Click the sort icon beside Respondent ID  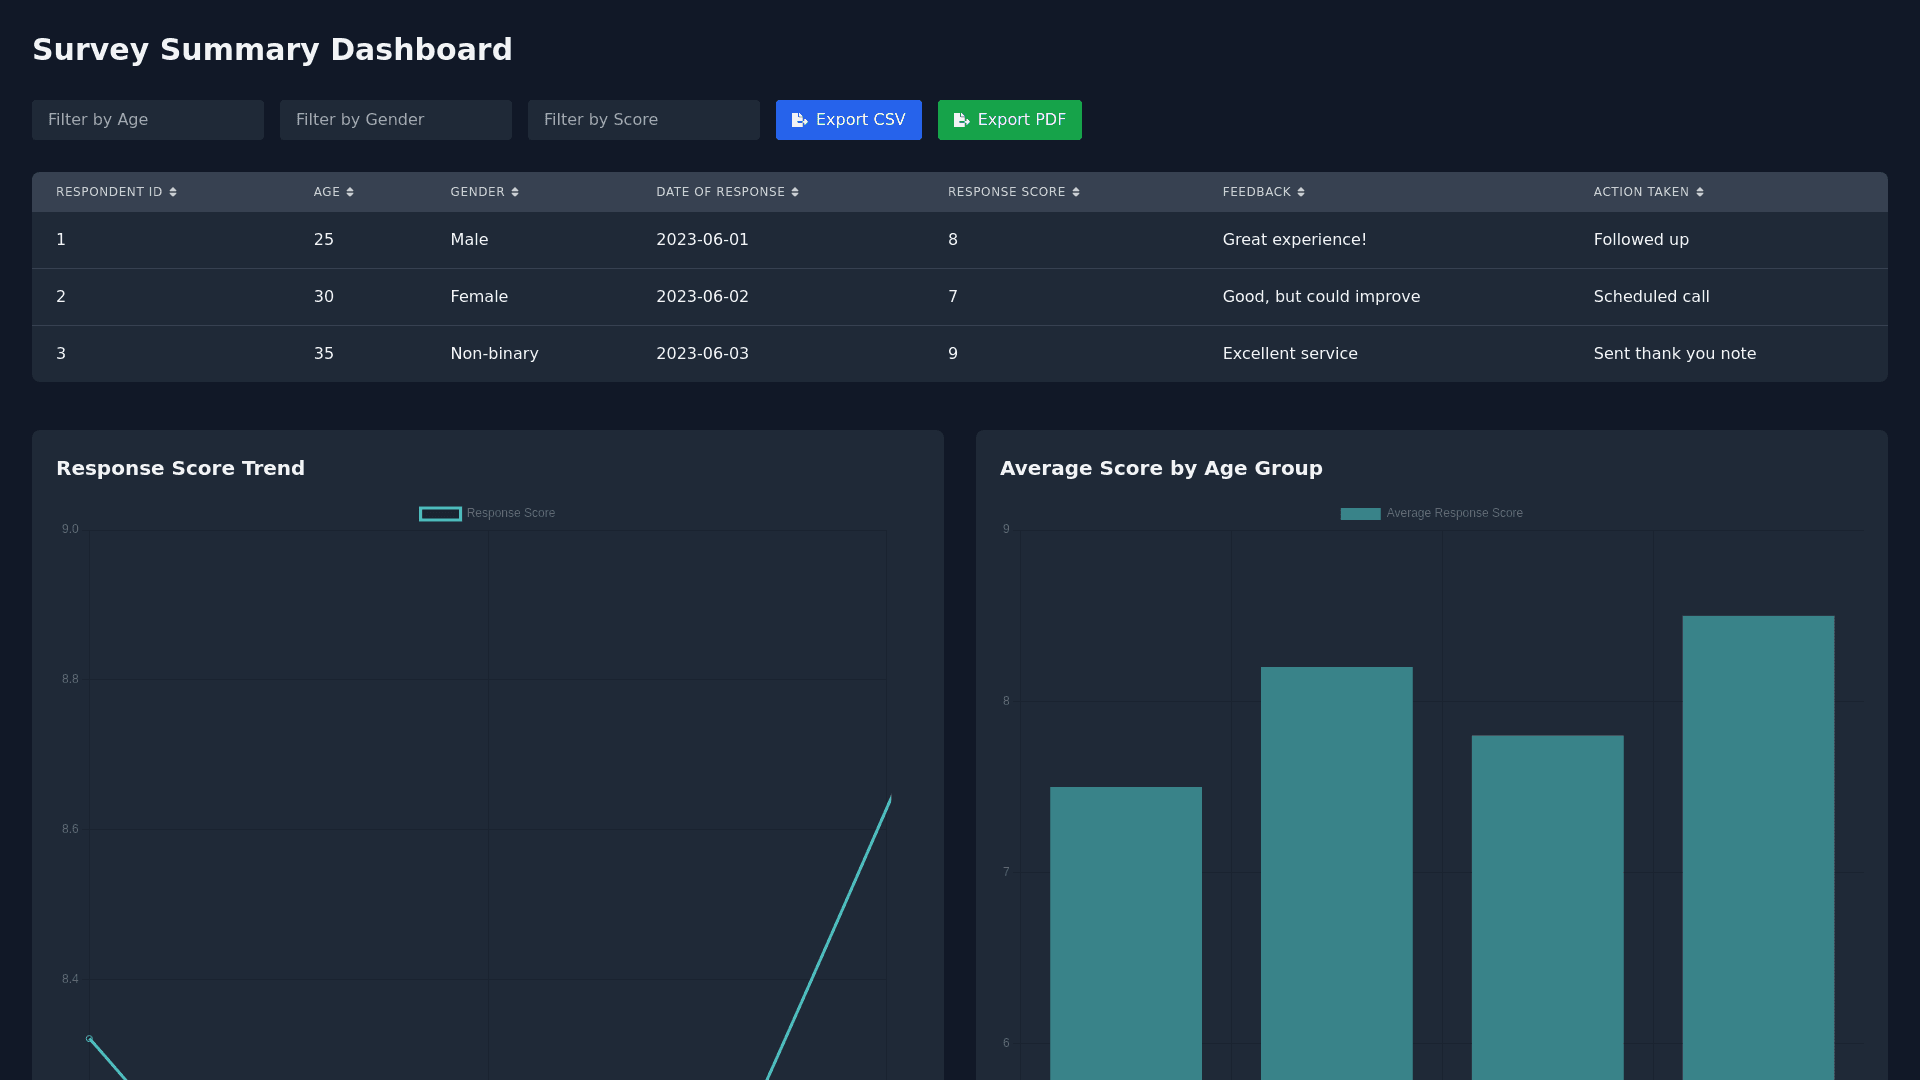click(173, 192)
